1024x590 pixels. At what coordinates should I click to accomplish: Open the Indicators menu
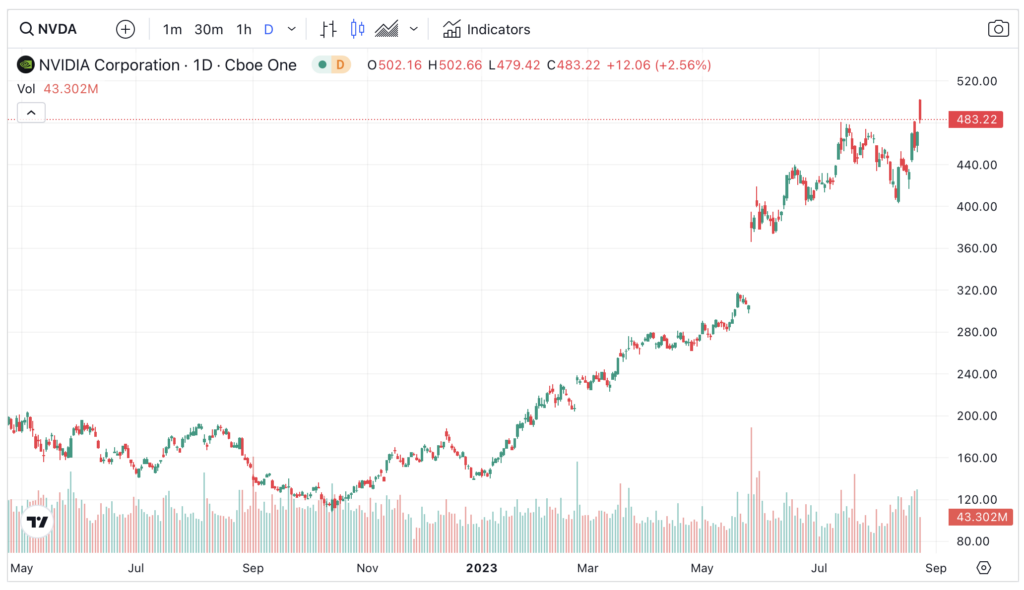[x=486, y=29]
